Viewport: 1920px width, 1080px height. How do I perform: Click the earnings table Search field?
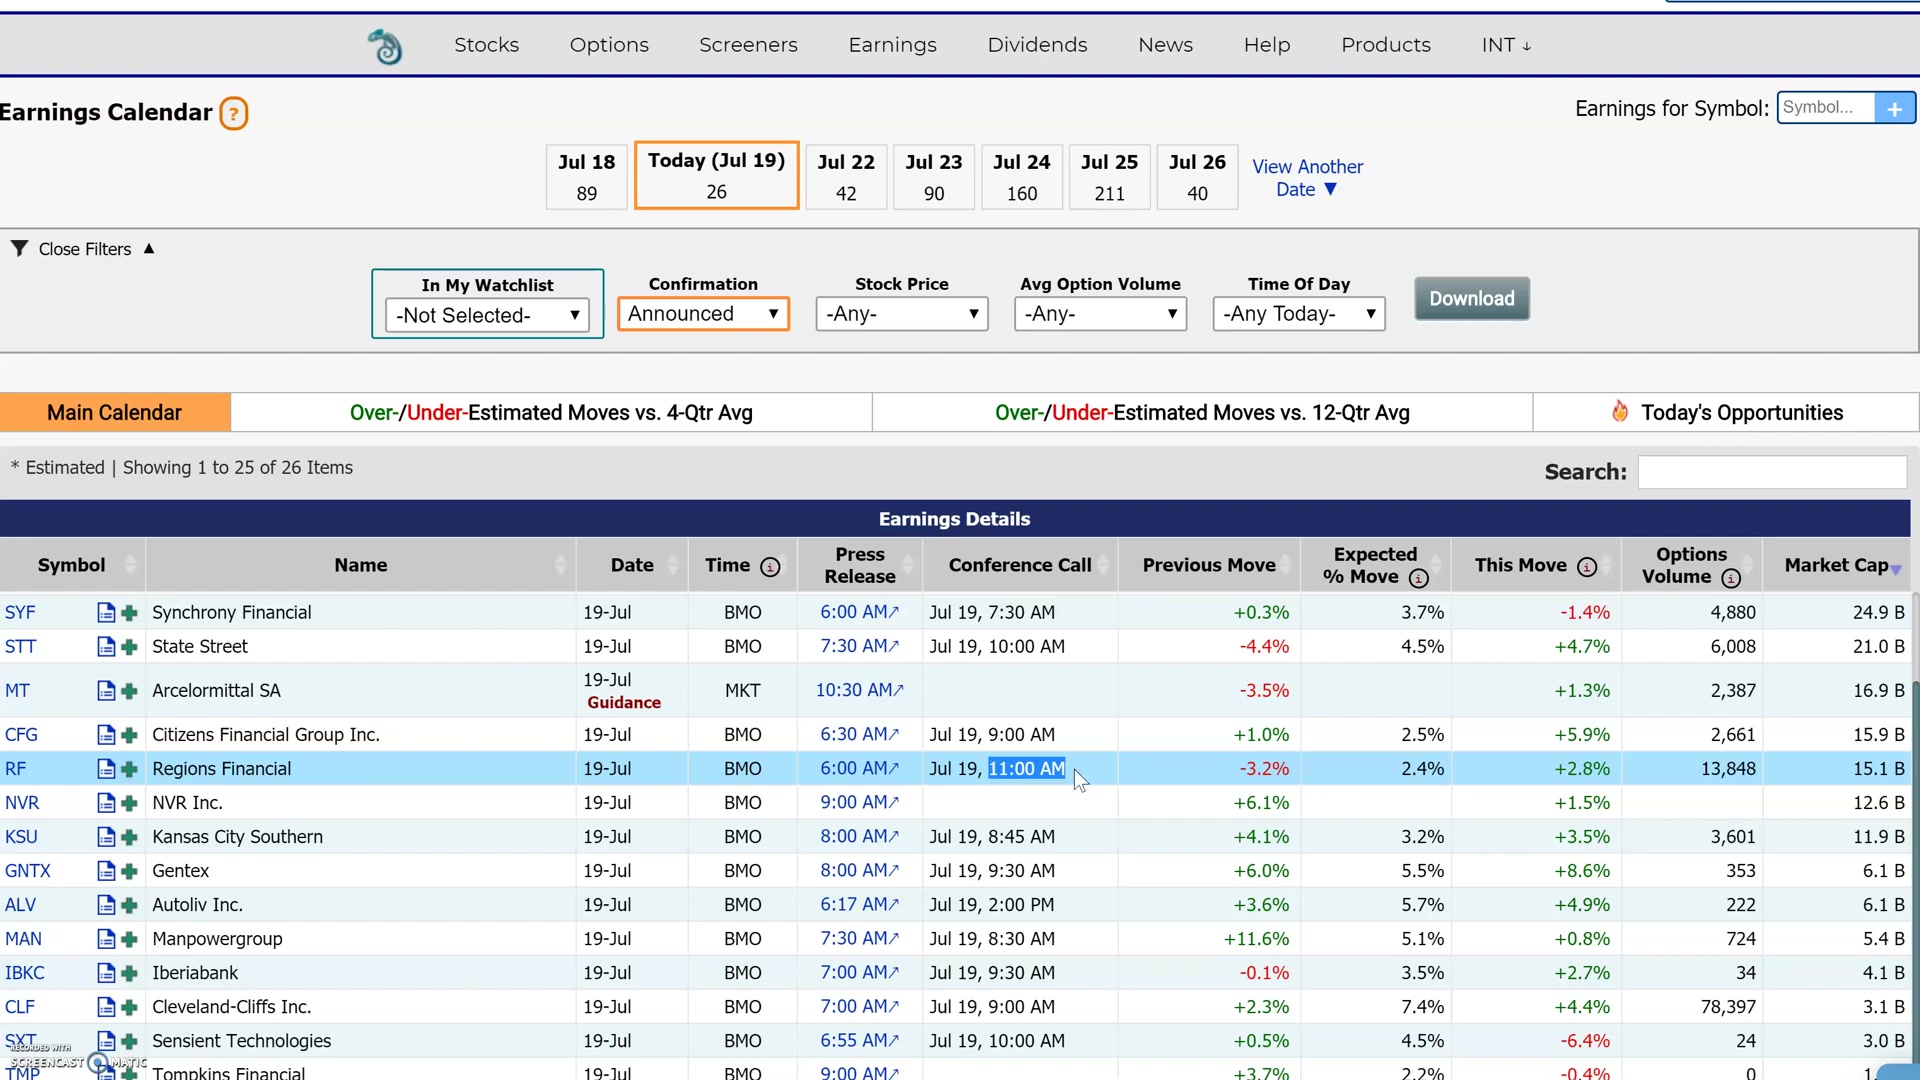coord(1771,472)
